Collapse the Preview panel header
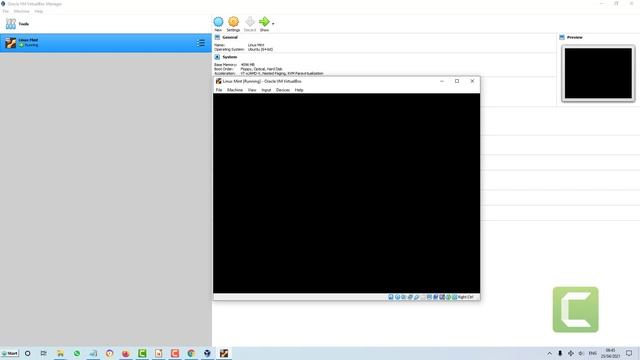This screenshot has height=360, width=640. pyautogui.click(x=574, y=37)
